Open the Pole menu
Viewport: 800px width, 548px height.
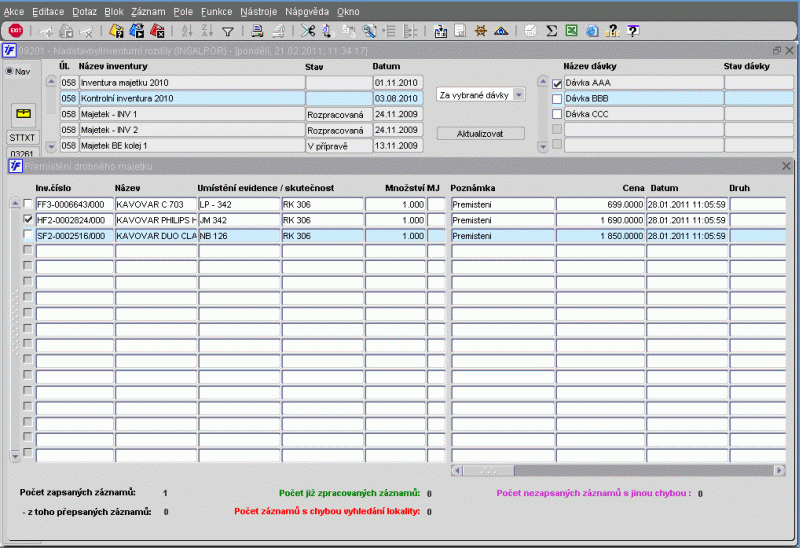(x=183, y=12)
